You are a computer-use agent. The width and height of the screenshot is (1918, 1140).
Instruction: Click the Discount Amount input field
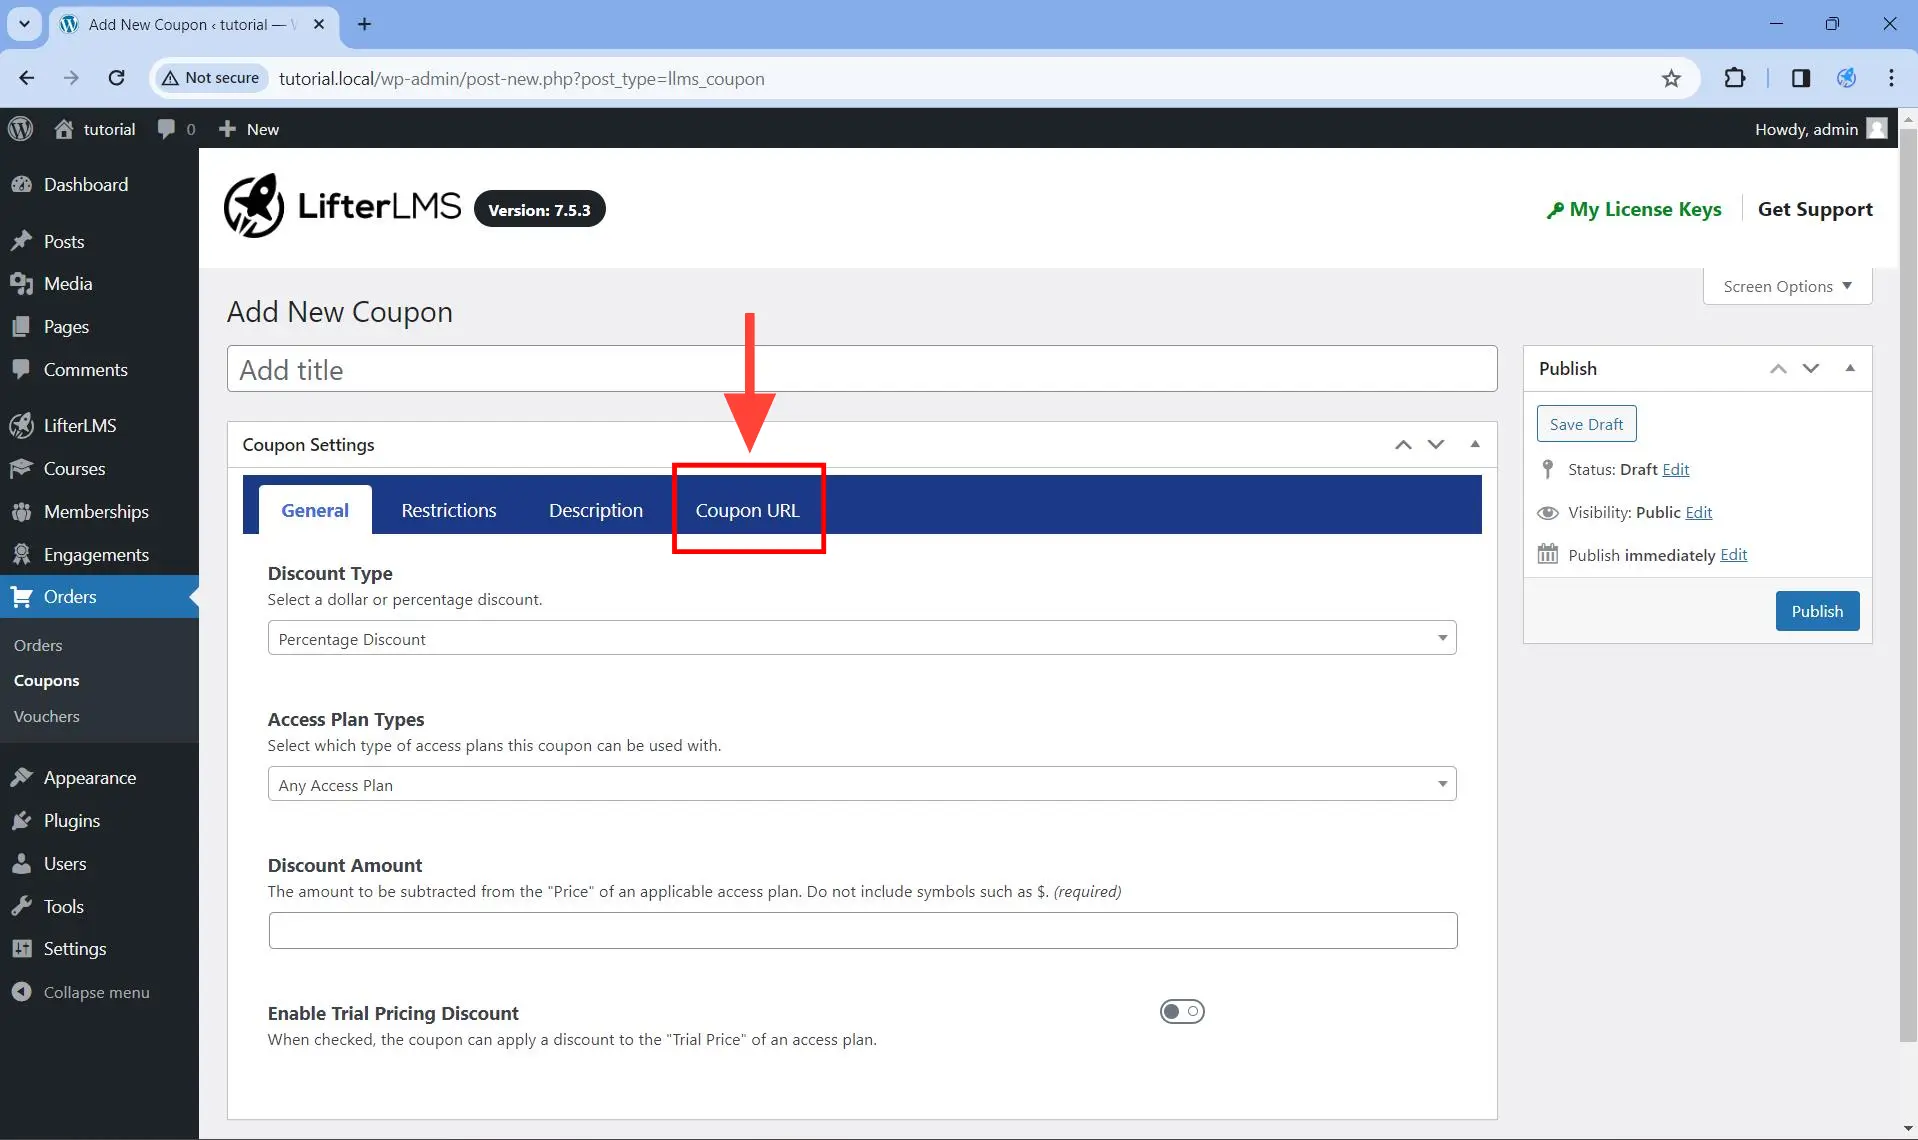coord(863,931)
